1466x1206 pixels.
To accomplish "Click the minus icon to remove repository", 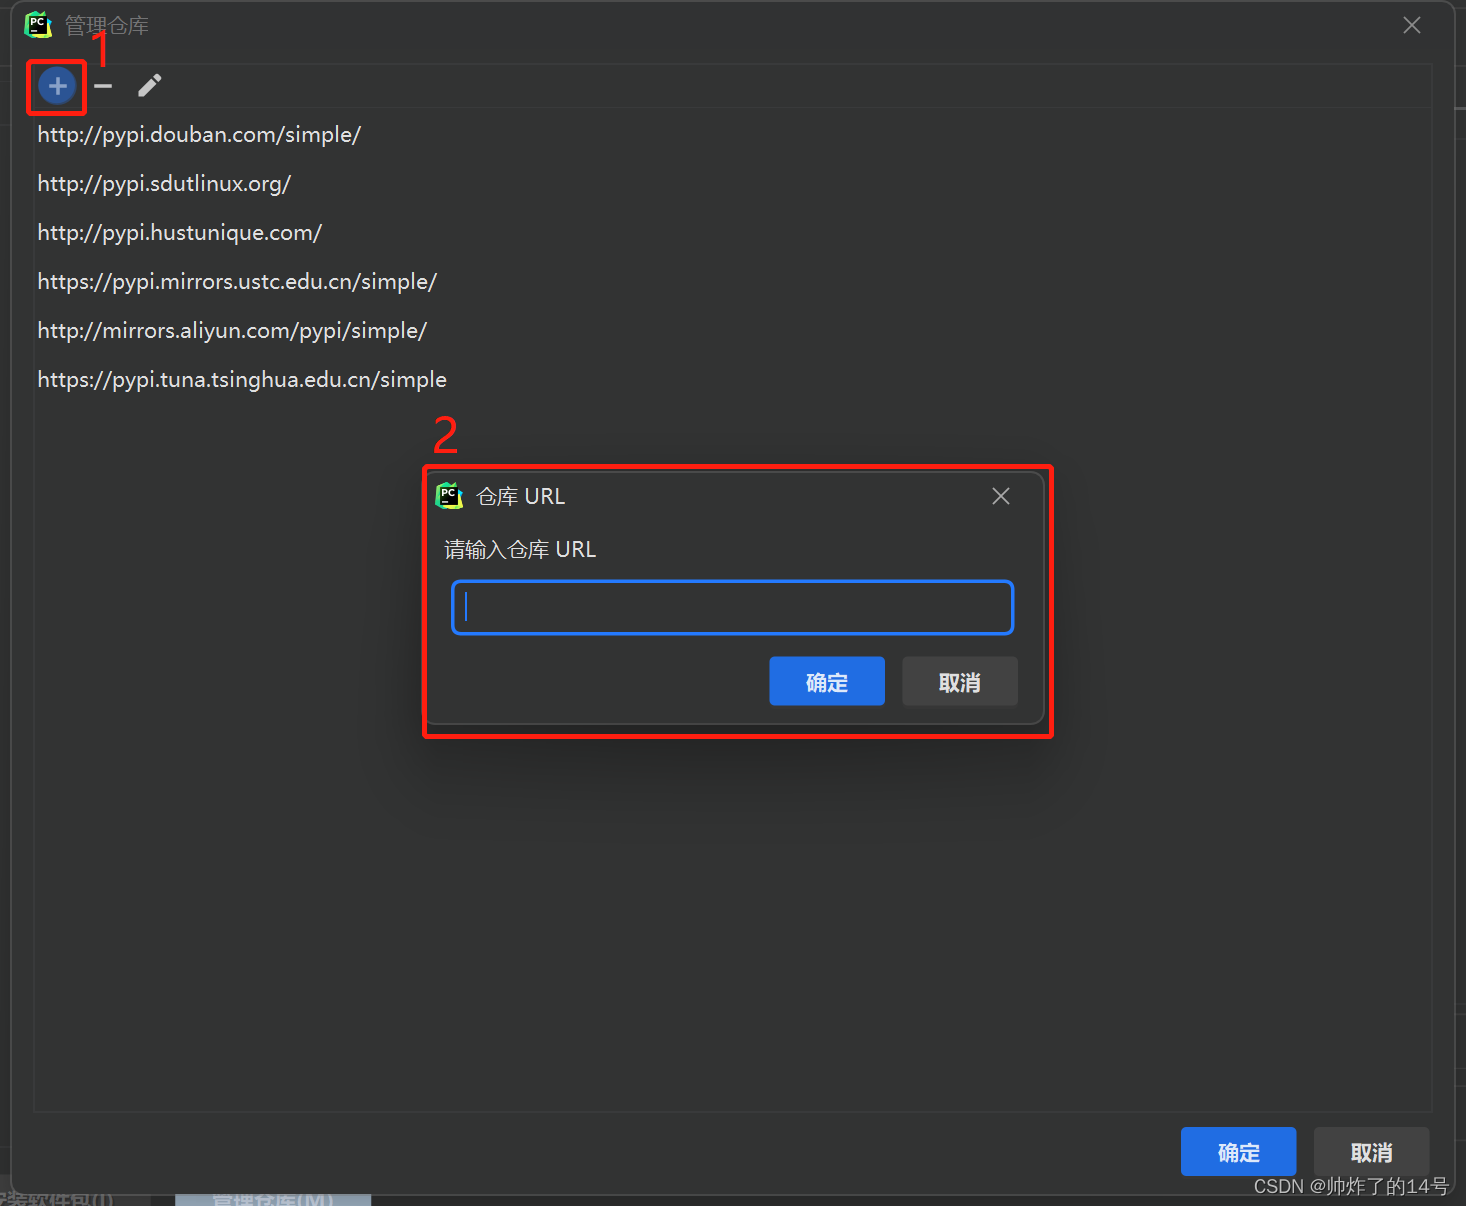I will (103, 86).
